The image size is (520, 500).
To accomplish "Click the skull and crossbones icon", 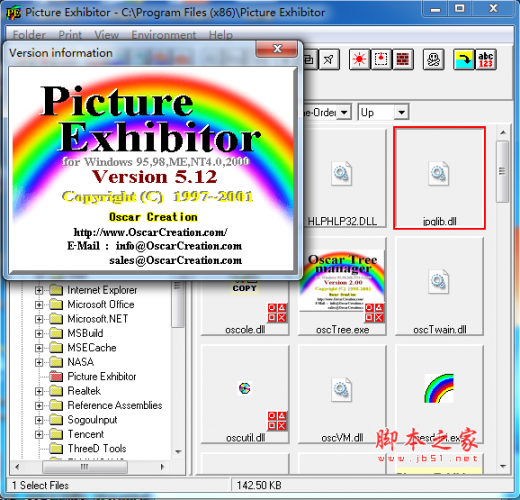I will pos(433,60).
